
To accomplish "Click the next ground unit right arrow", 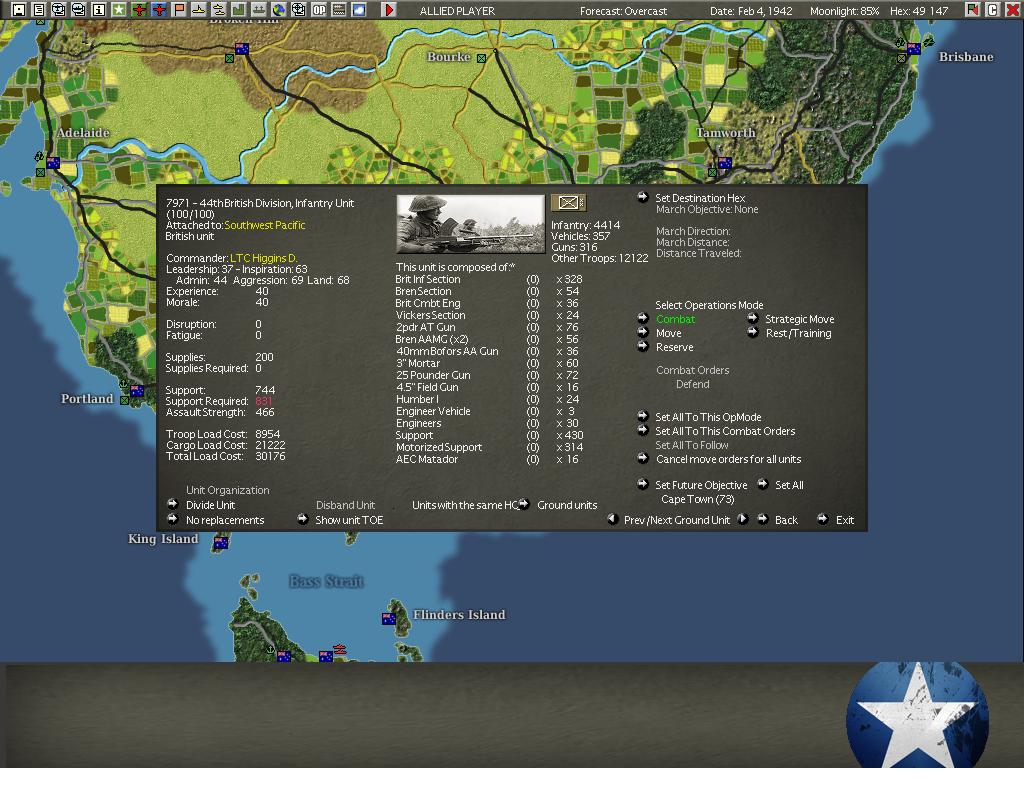I will (743, 519).
